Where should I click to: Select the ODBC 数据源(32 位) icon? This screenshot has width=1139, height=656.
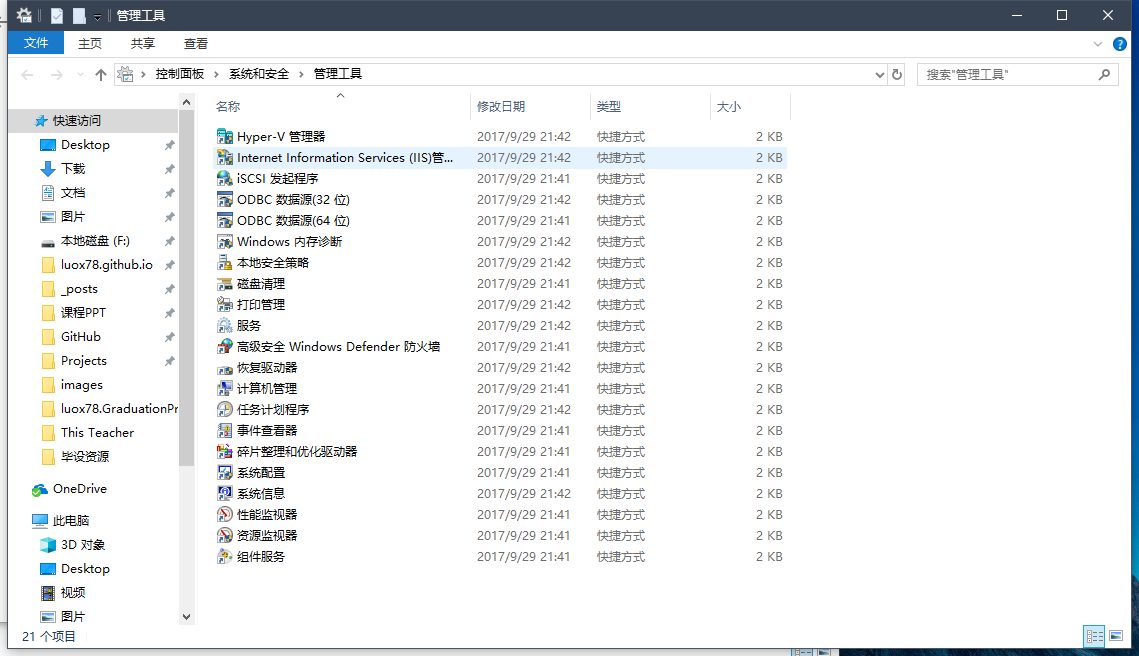coord(224,200)
